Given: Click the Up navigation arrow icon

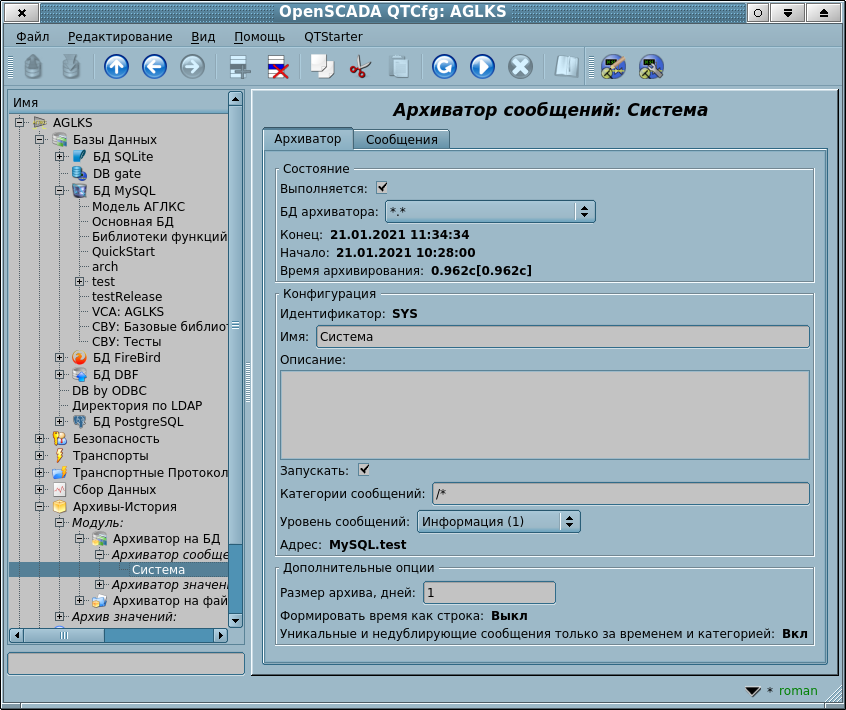Looking at the screenshot, I should point(117,67).
